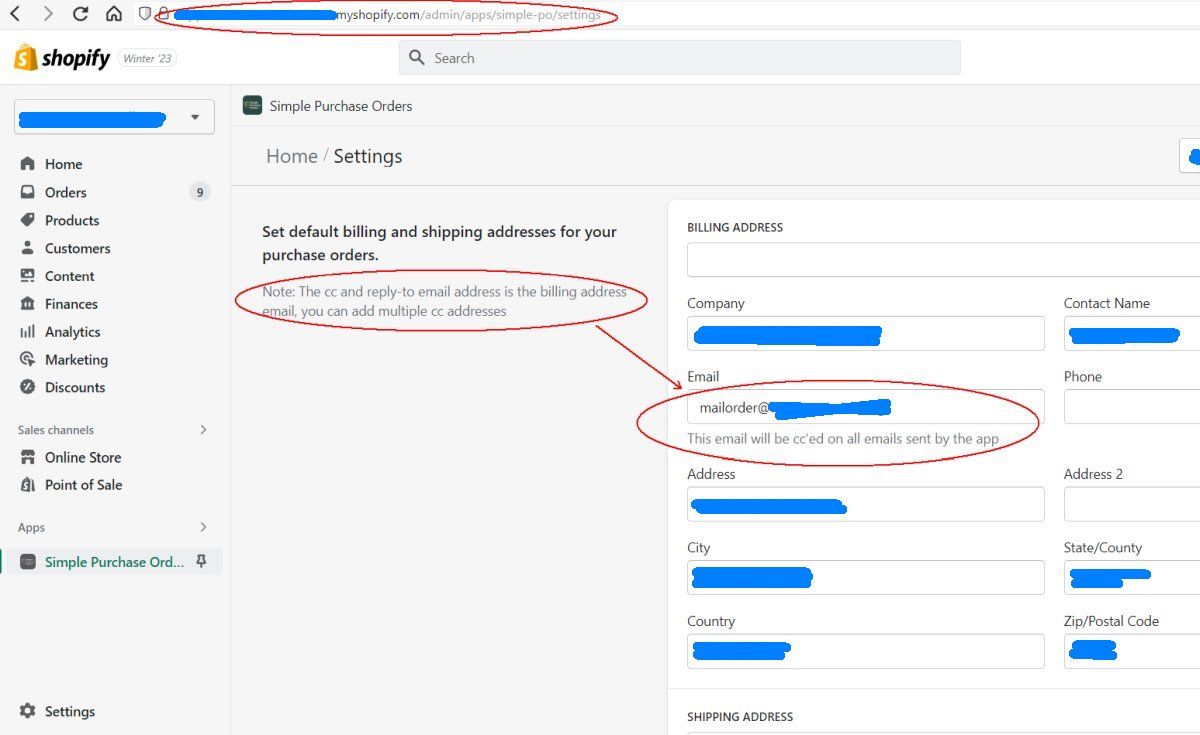Viewport: 1200px width, 735px height.
Task: Reload the page with refresh icon
Action: [x=81, y=14]
